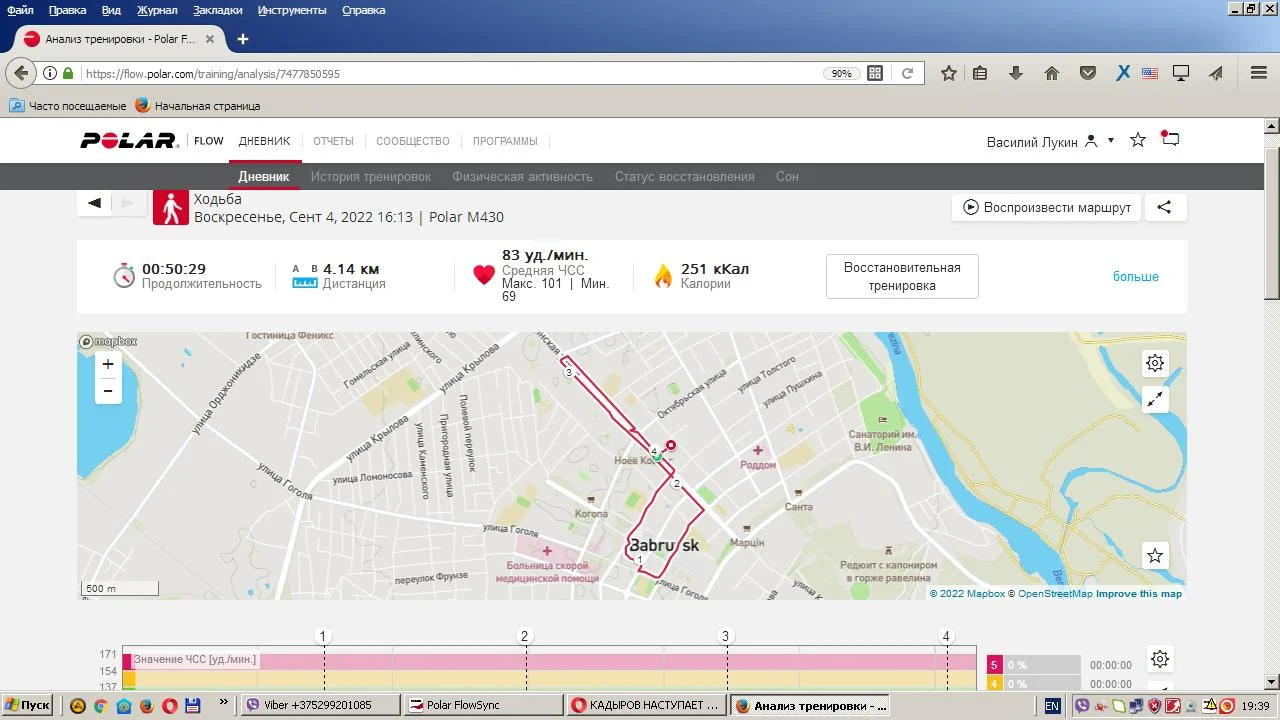Click the star icon on map
This screenshot has height=720, width=1280.
pyautogui.click(x=1155, y=555)
